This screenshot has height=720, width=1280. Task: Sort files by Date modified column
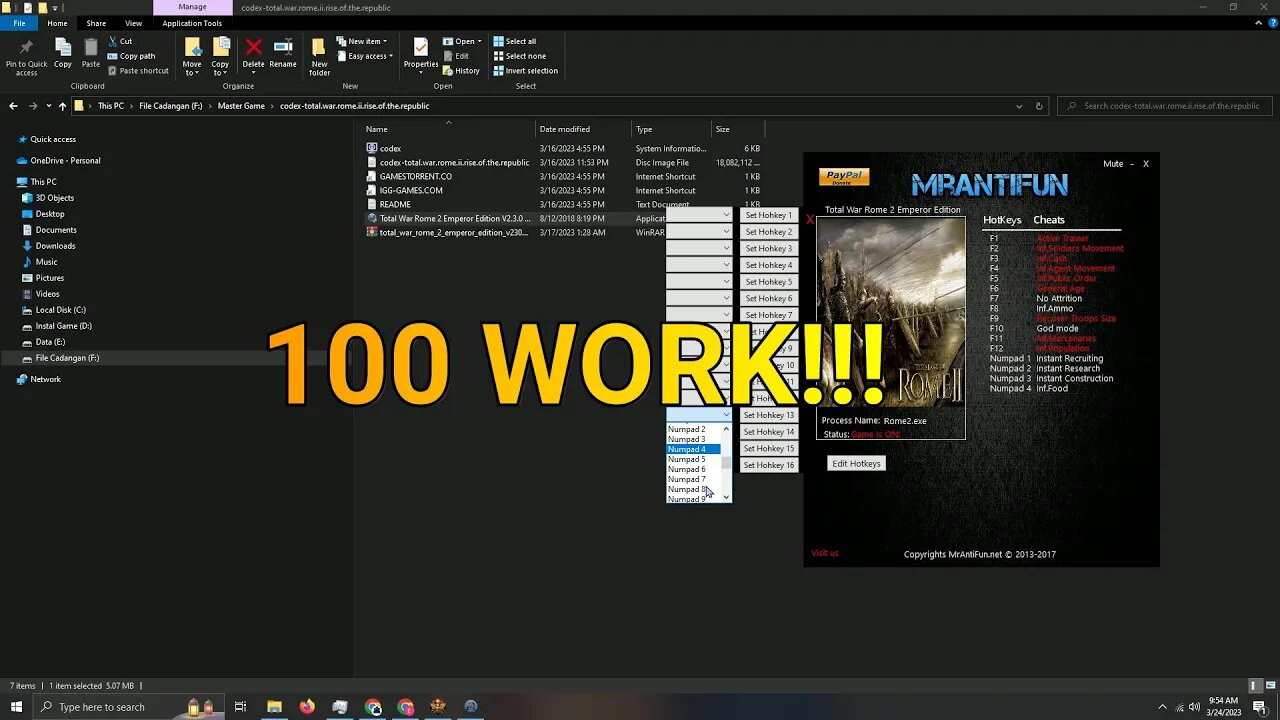[x=565, y=129]
